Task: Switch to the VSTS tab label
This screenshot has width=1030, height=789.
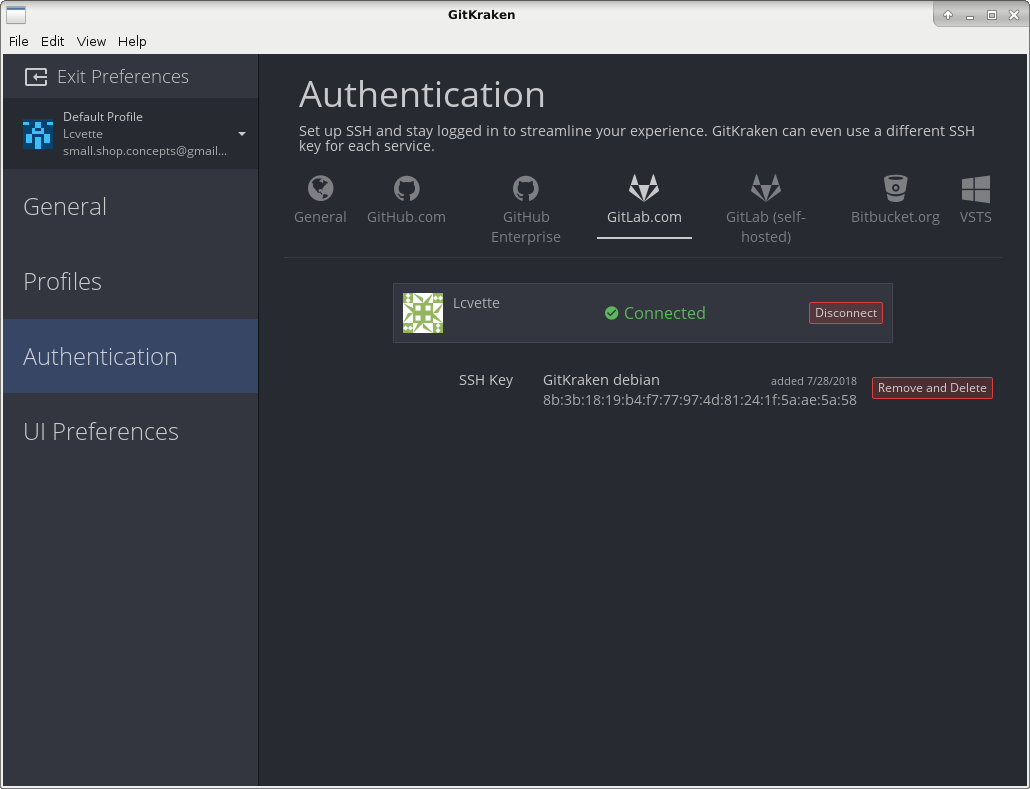Action: (x=975, y=217)
